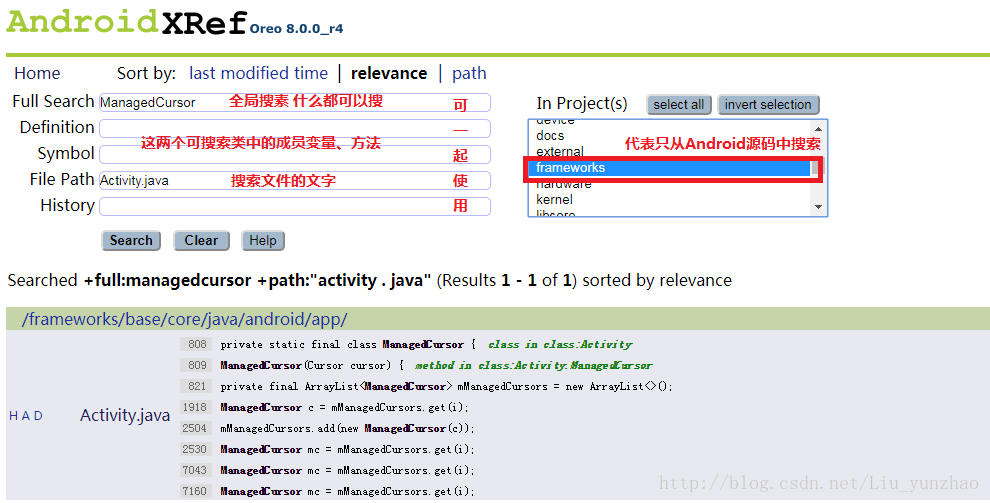Focus the History input field
Screen dimensions: 990x503
pyautogui.click(x=295, y=206)
